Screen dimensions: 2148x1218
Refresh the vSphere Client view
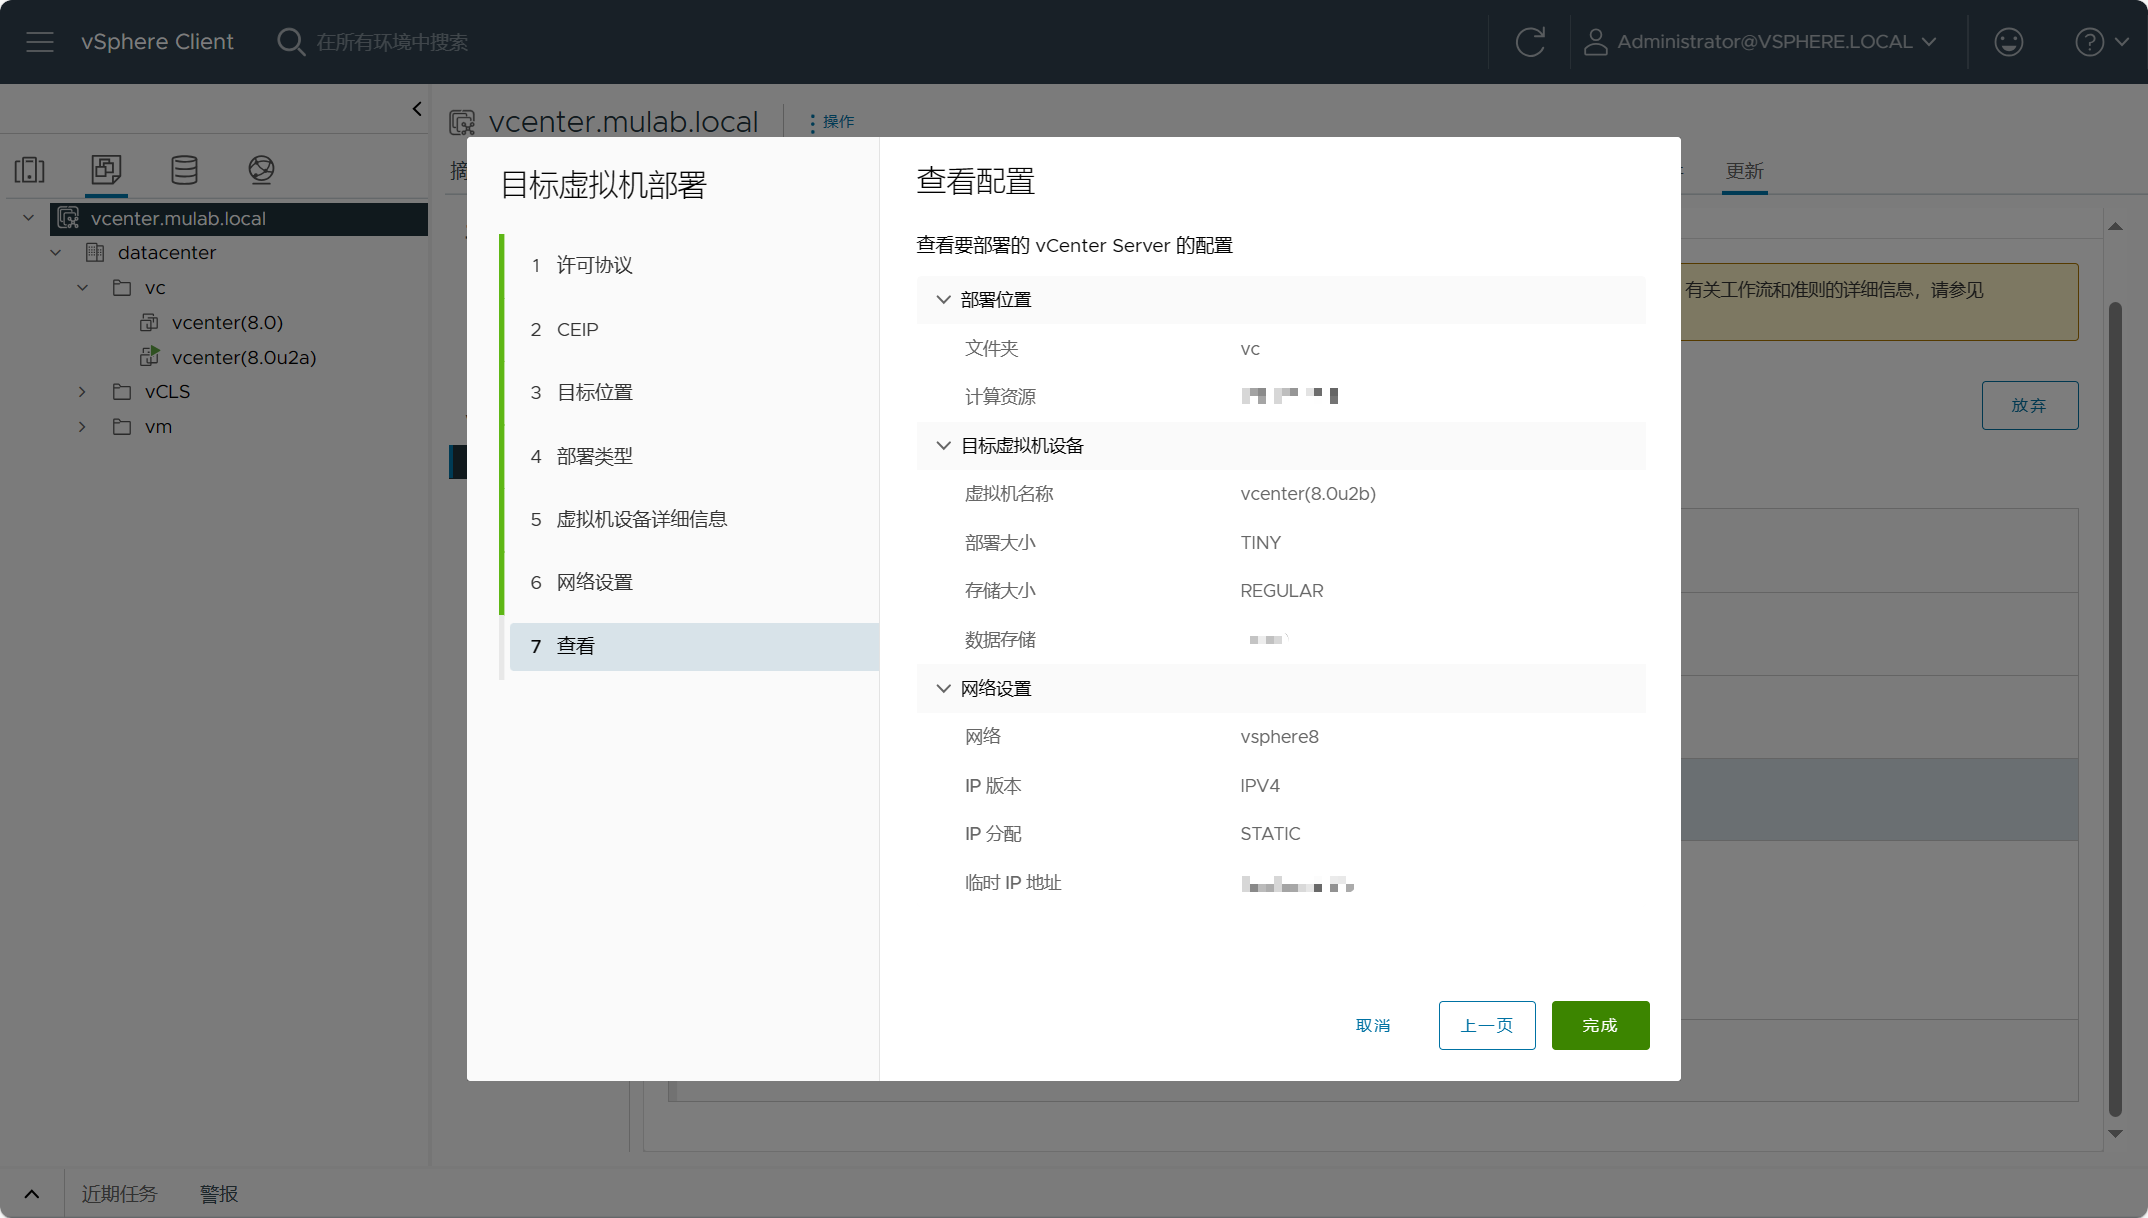pyautogui.click(x=1530, y=42)
